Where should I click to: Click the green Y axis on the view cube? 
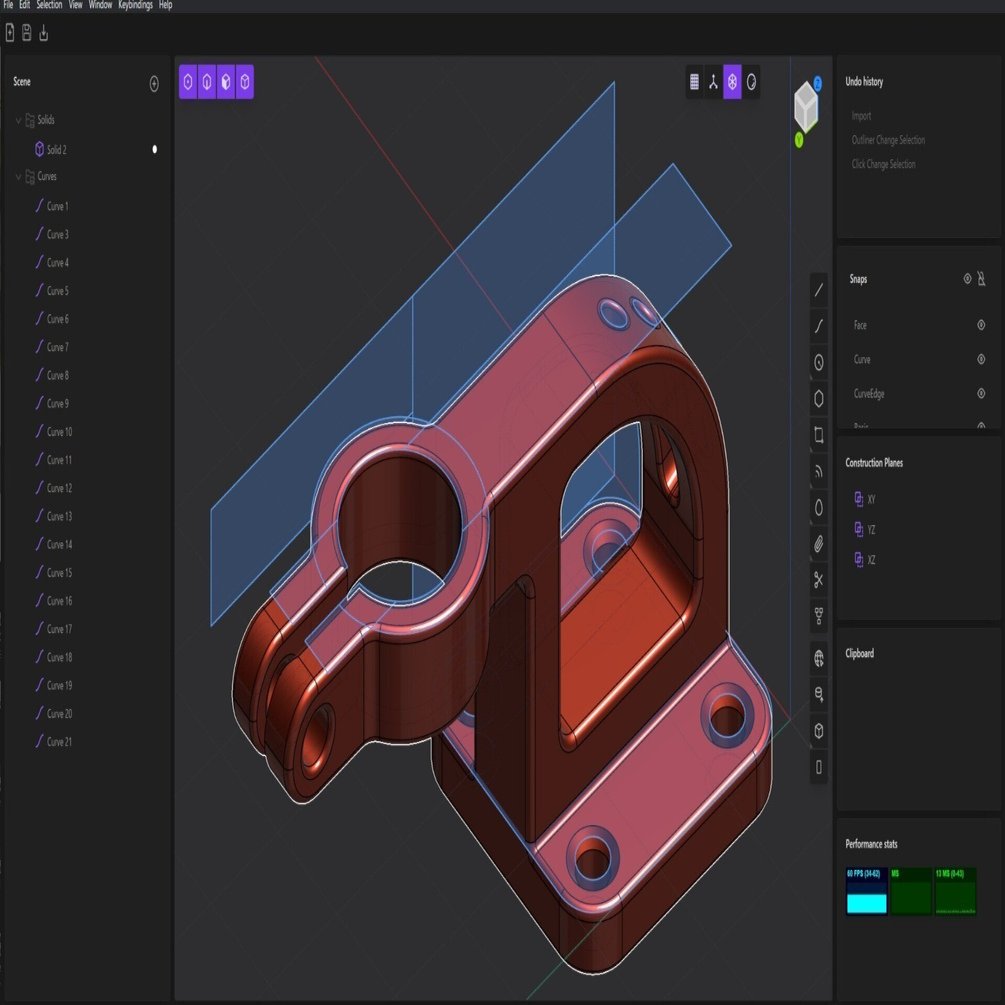[x=799, y=139]
